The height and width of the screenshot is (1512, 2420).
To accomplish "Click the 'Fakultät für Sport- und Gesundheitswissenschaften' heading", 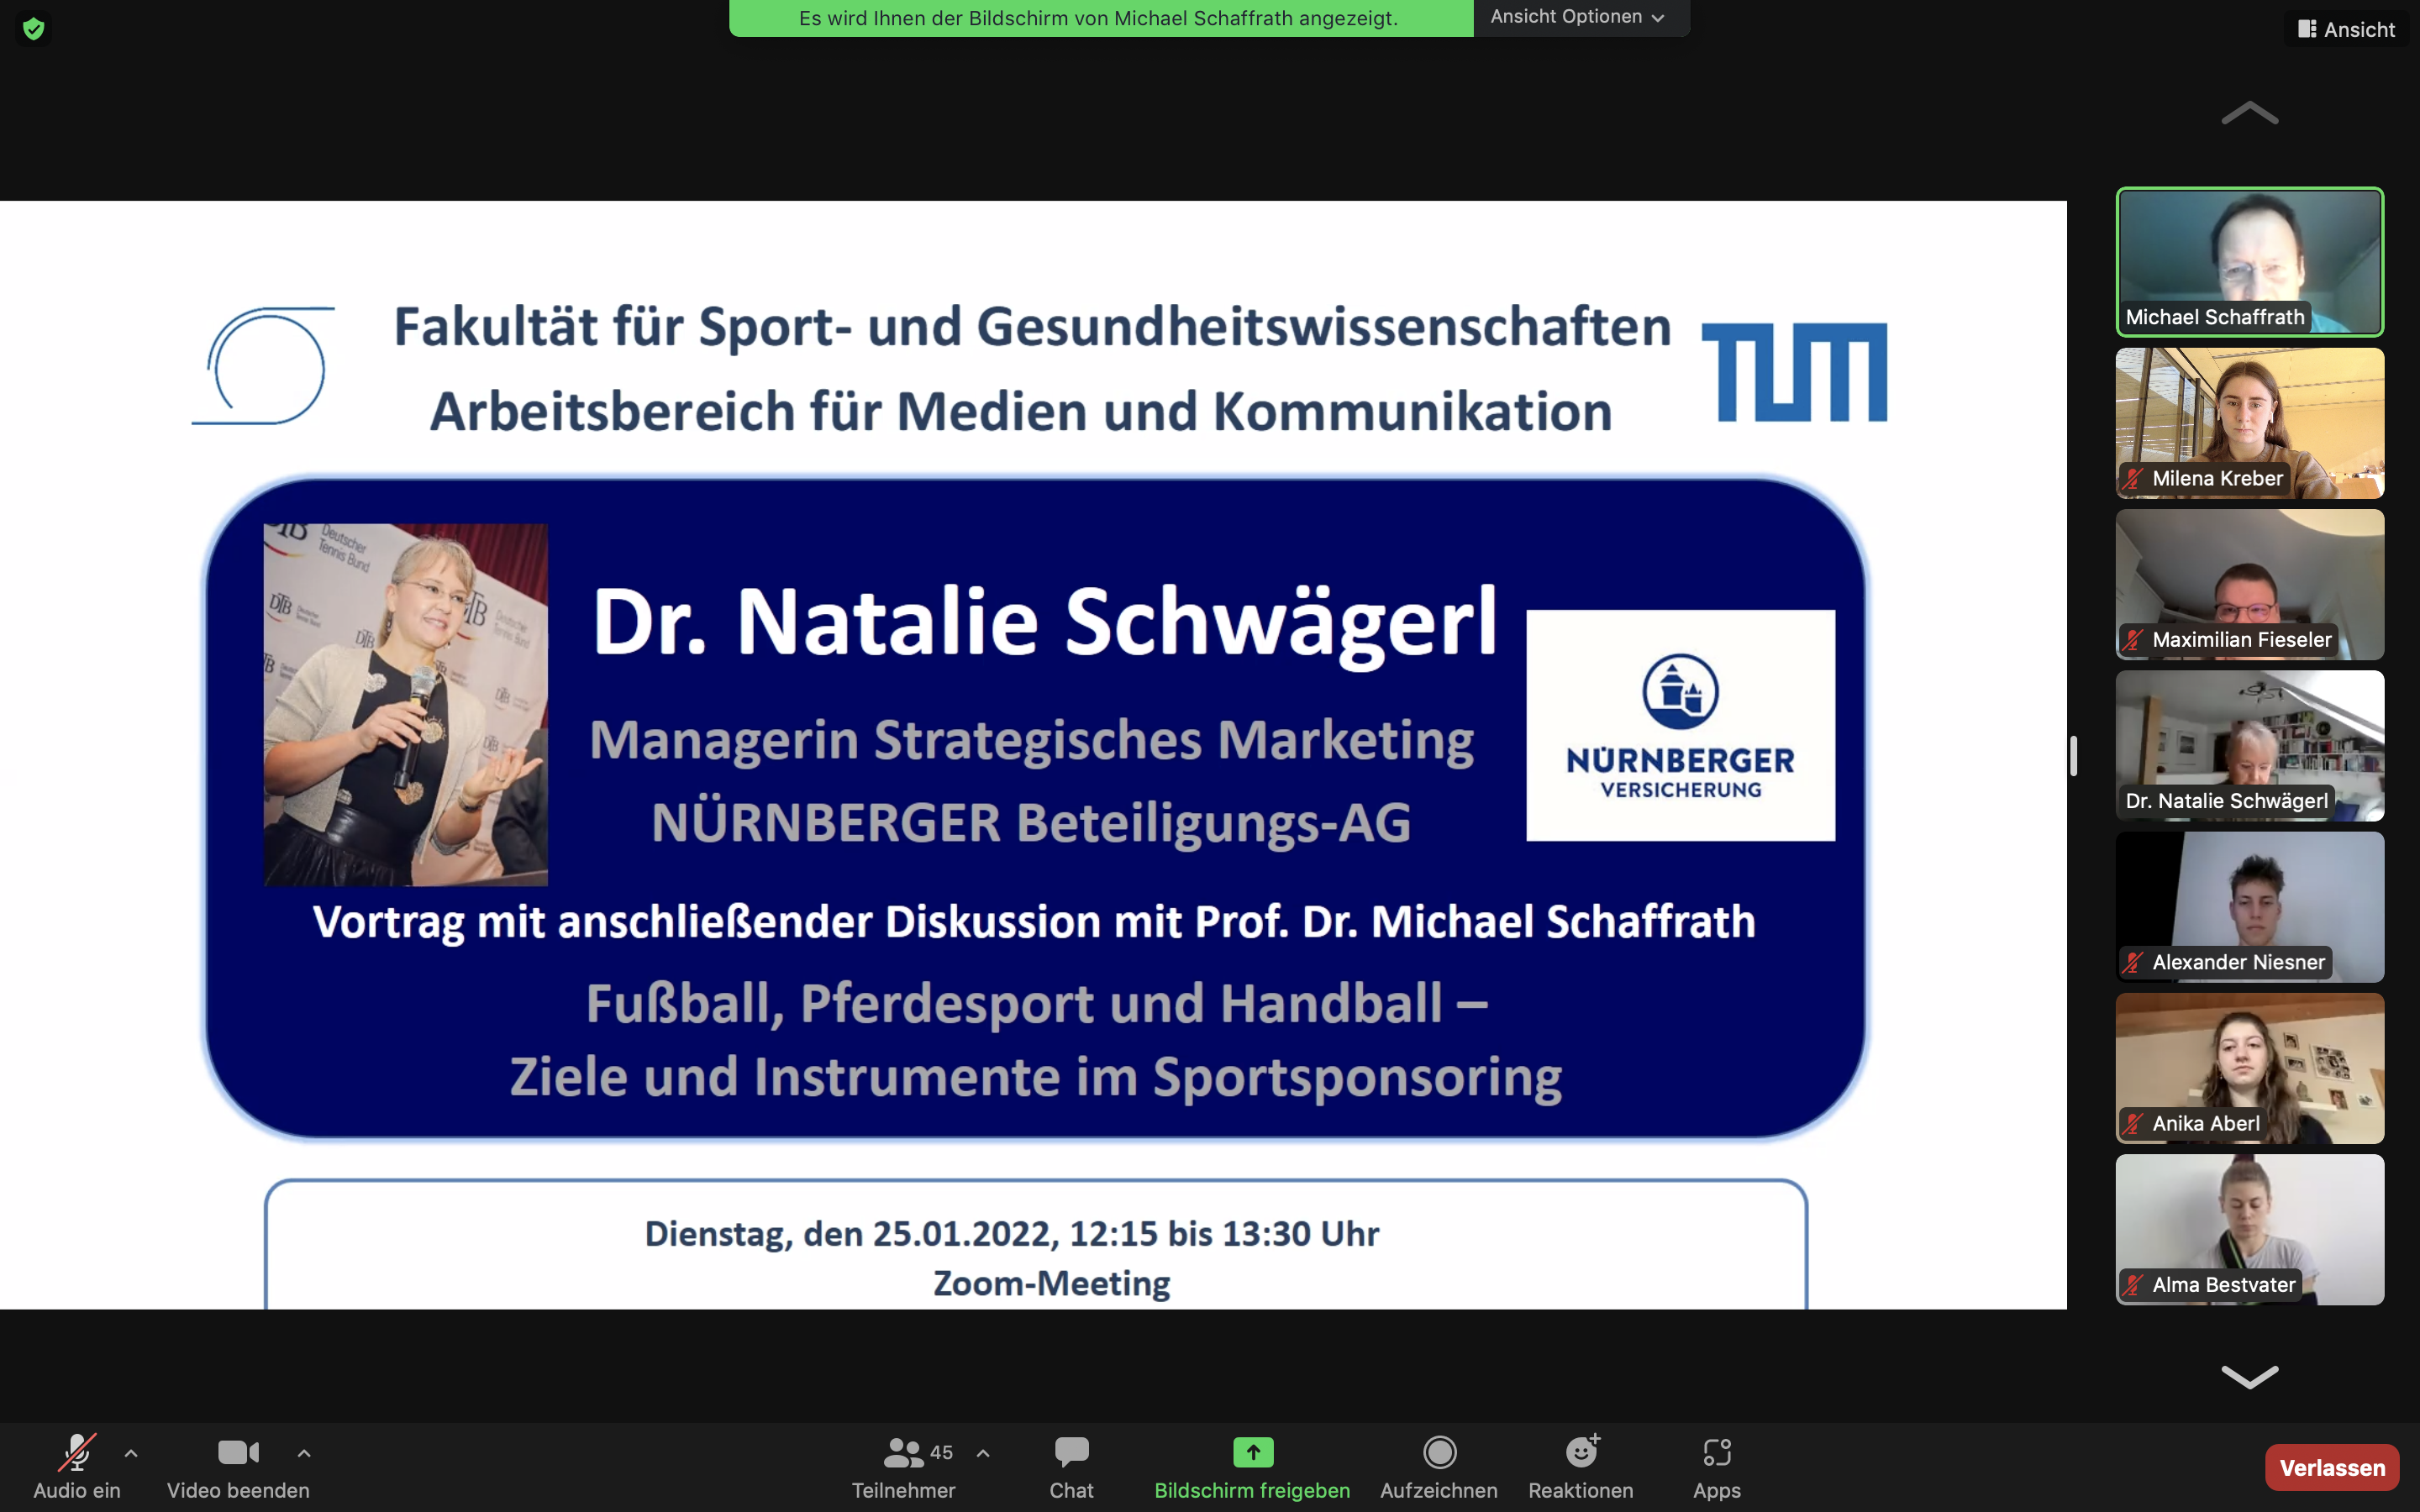I will [x=1032, y=327].
